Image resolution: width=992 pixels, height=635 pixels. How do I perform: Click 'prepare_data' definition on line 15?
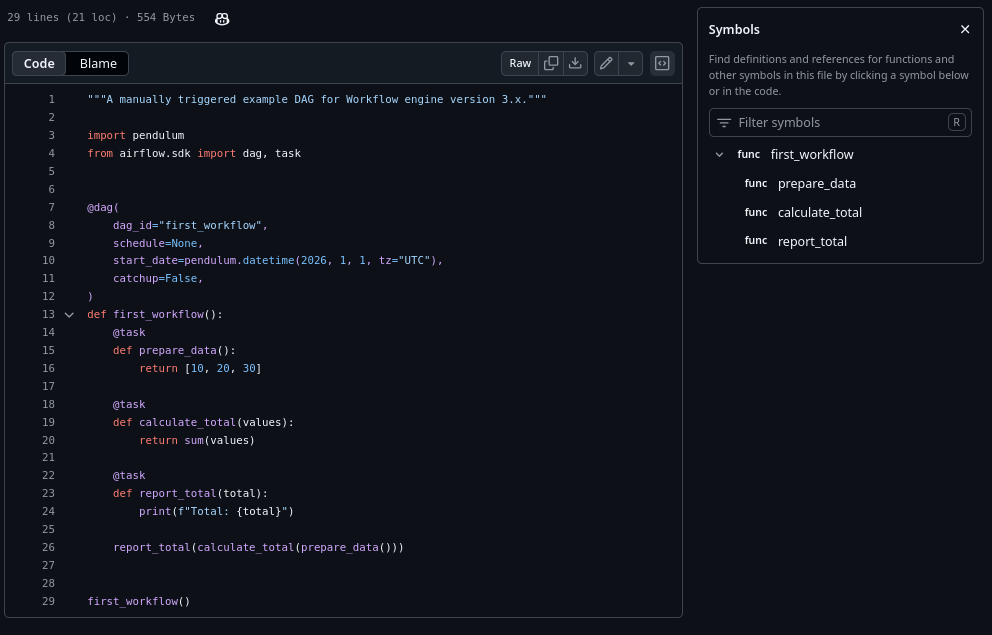[178, 350]
